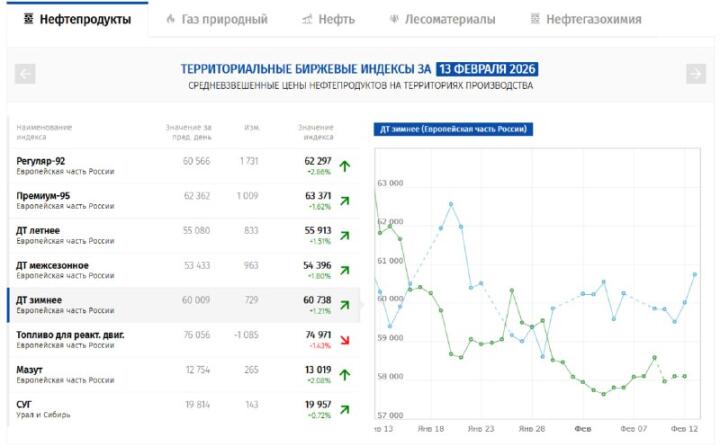Select the ДТ летнее index row
The image size is (720, 447).
tap(38, 230)
